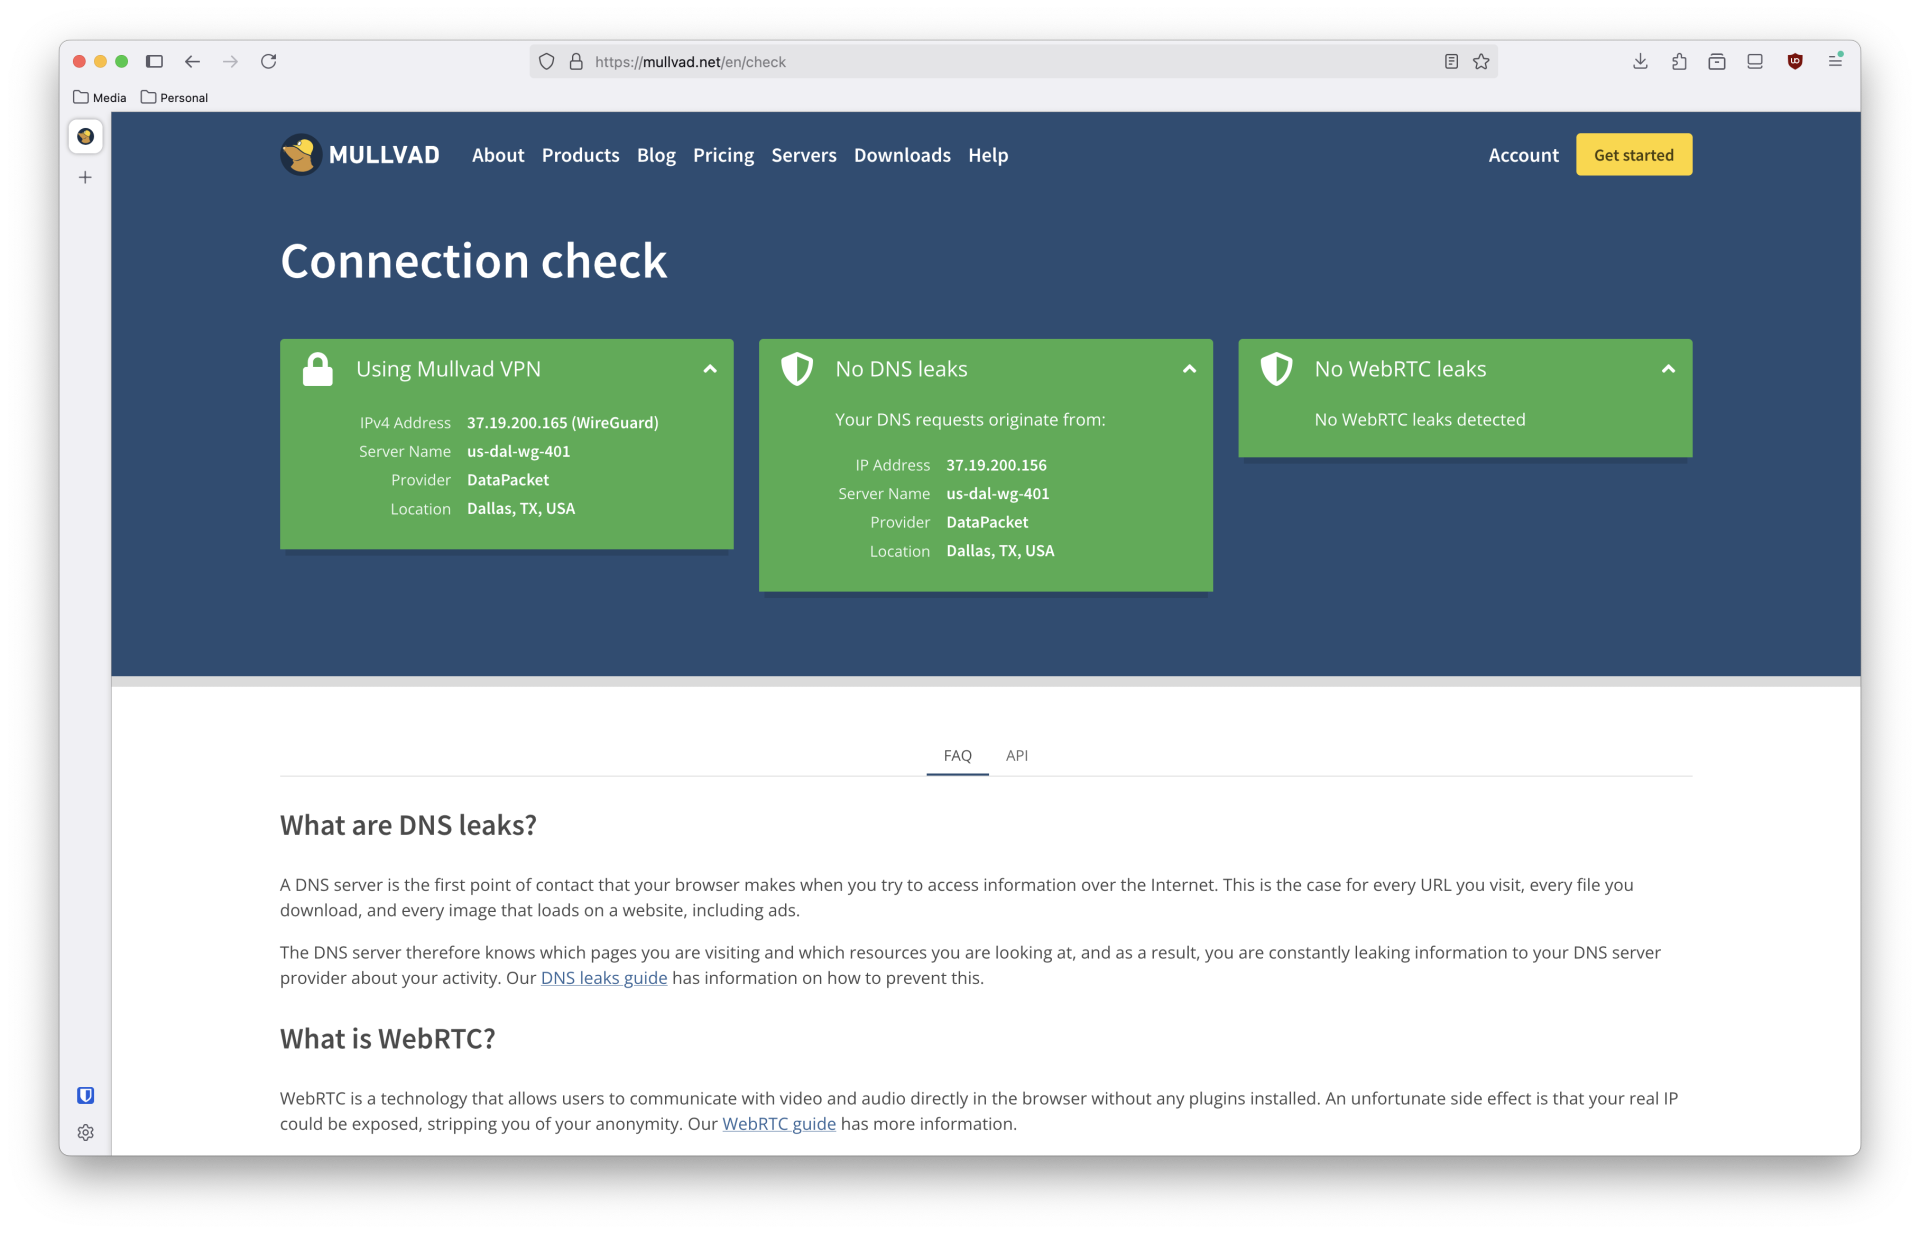Open a new tab with the sidebar plus icon
Viewport: 1920px width, 1234px height.
(85, 177)
